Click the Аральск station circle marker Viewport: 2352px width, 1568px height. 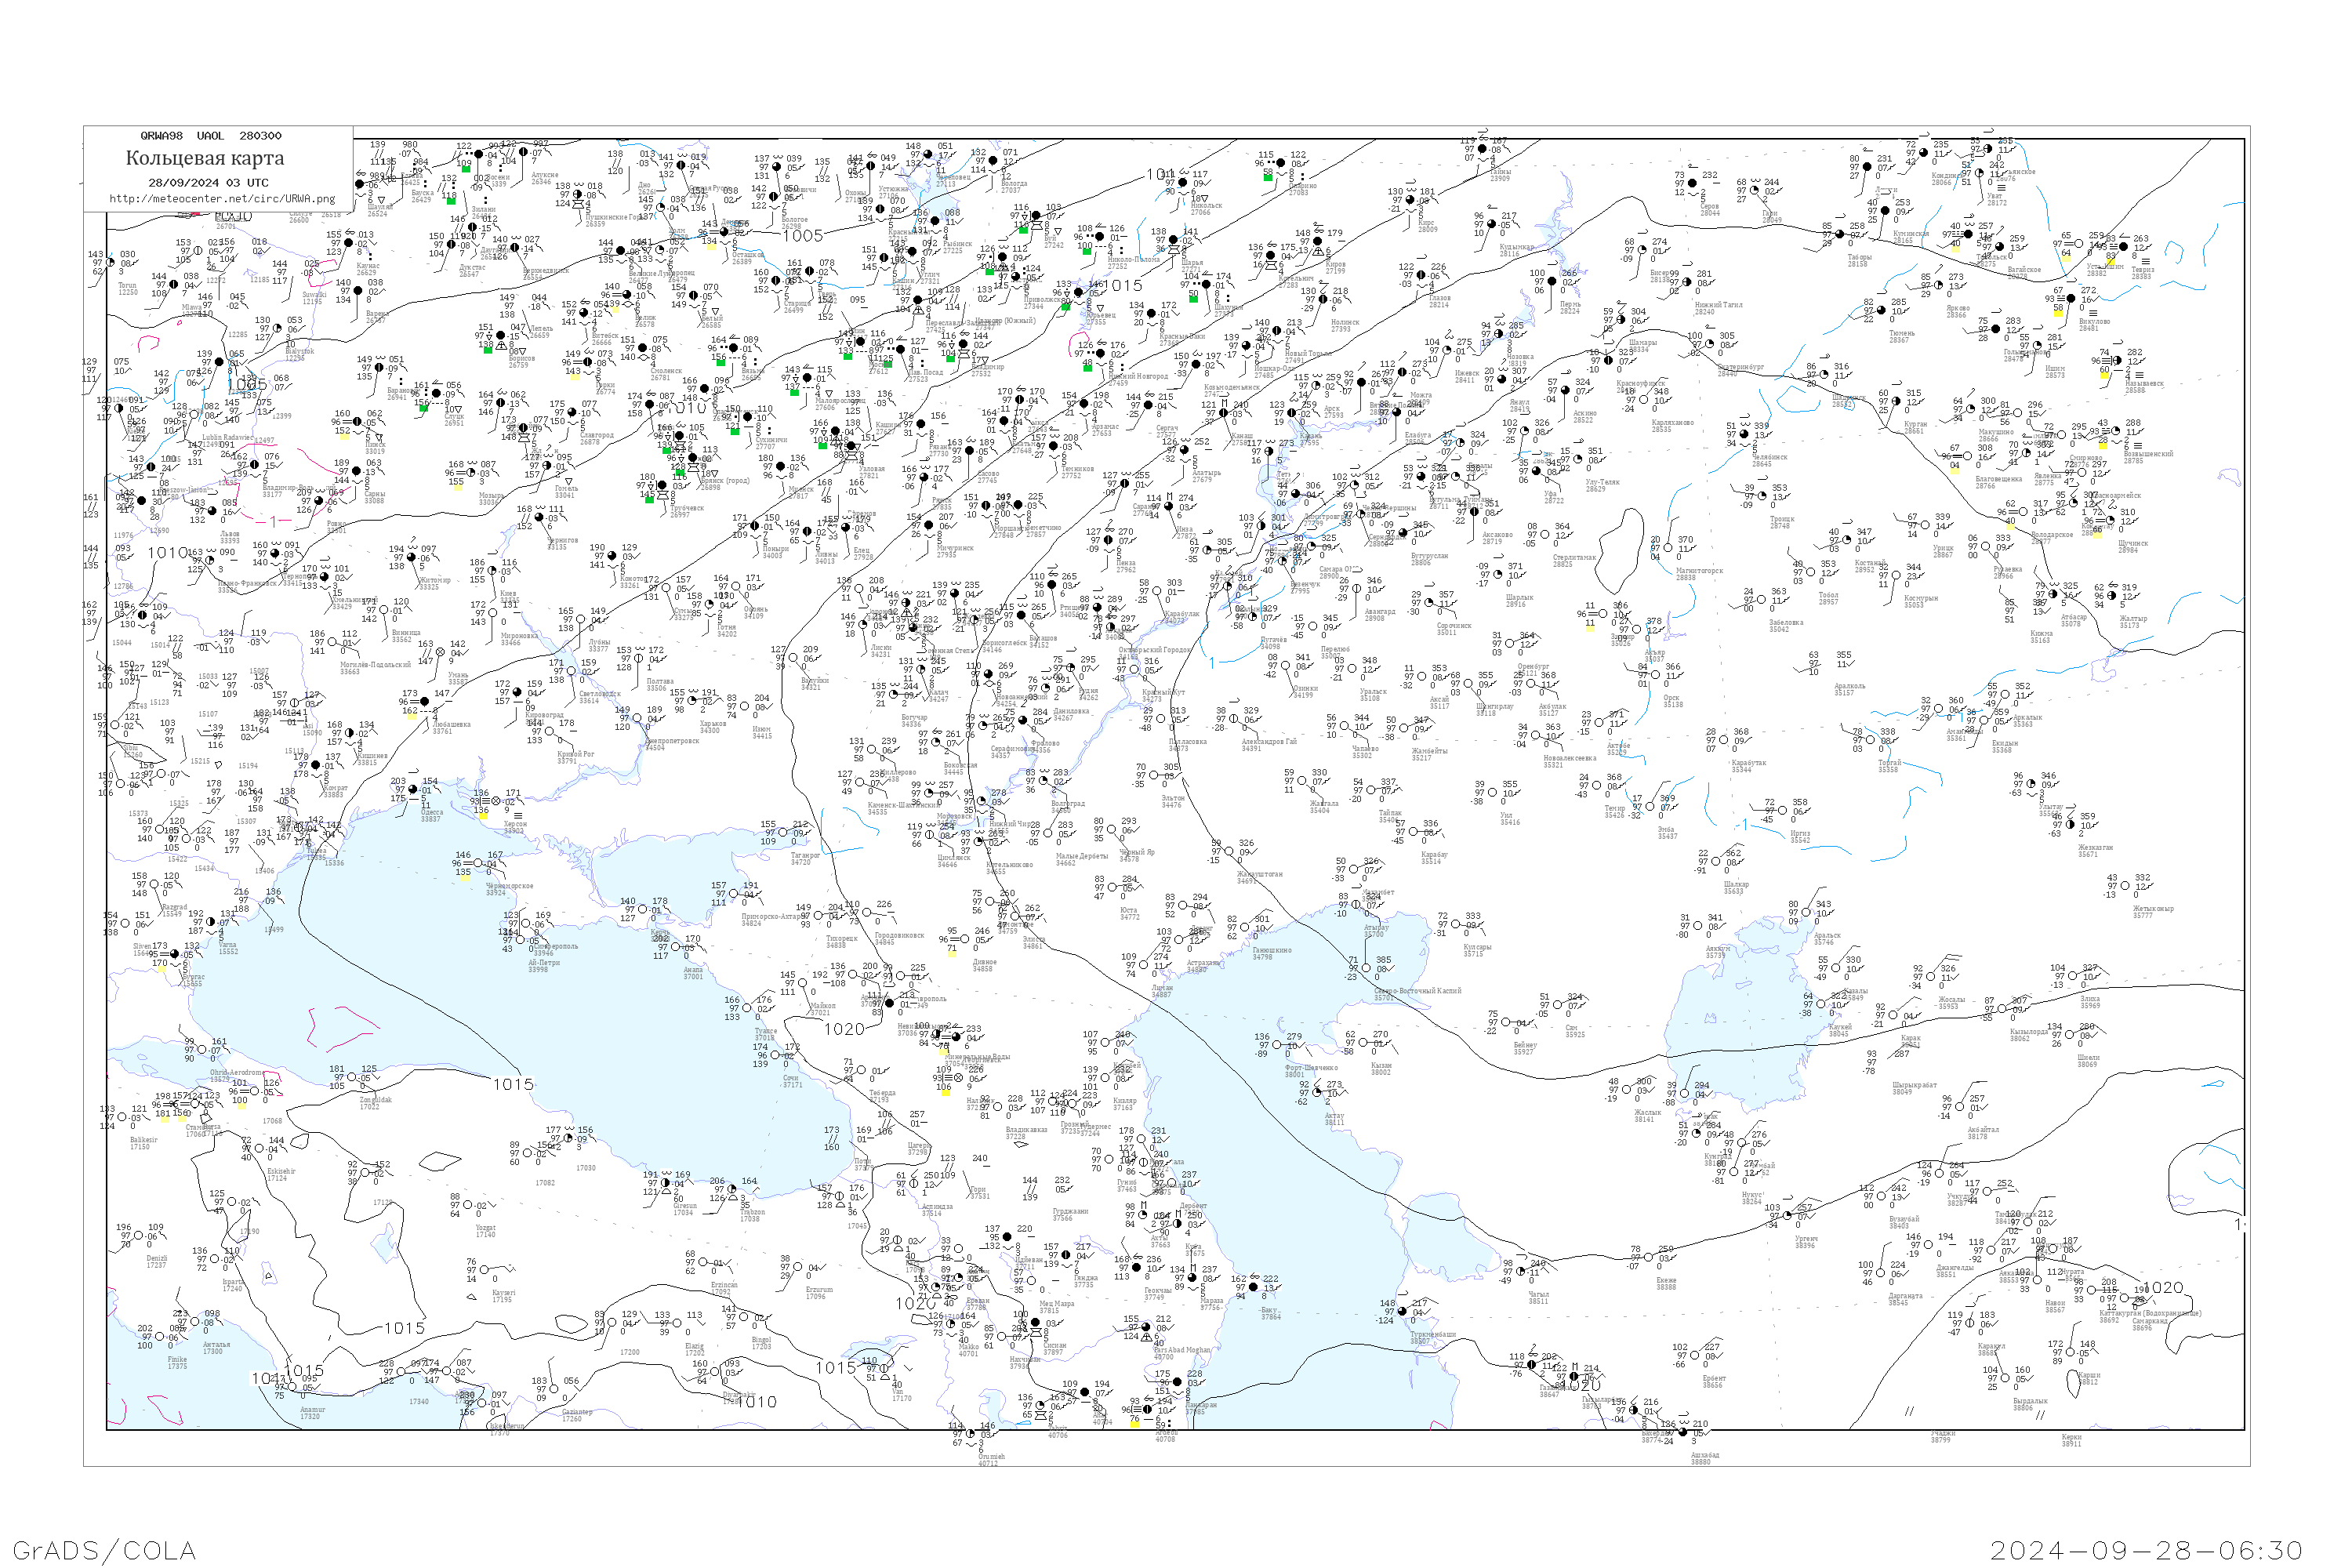coord(1807,912)
